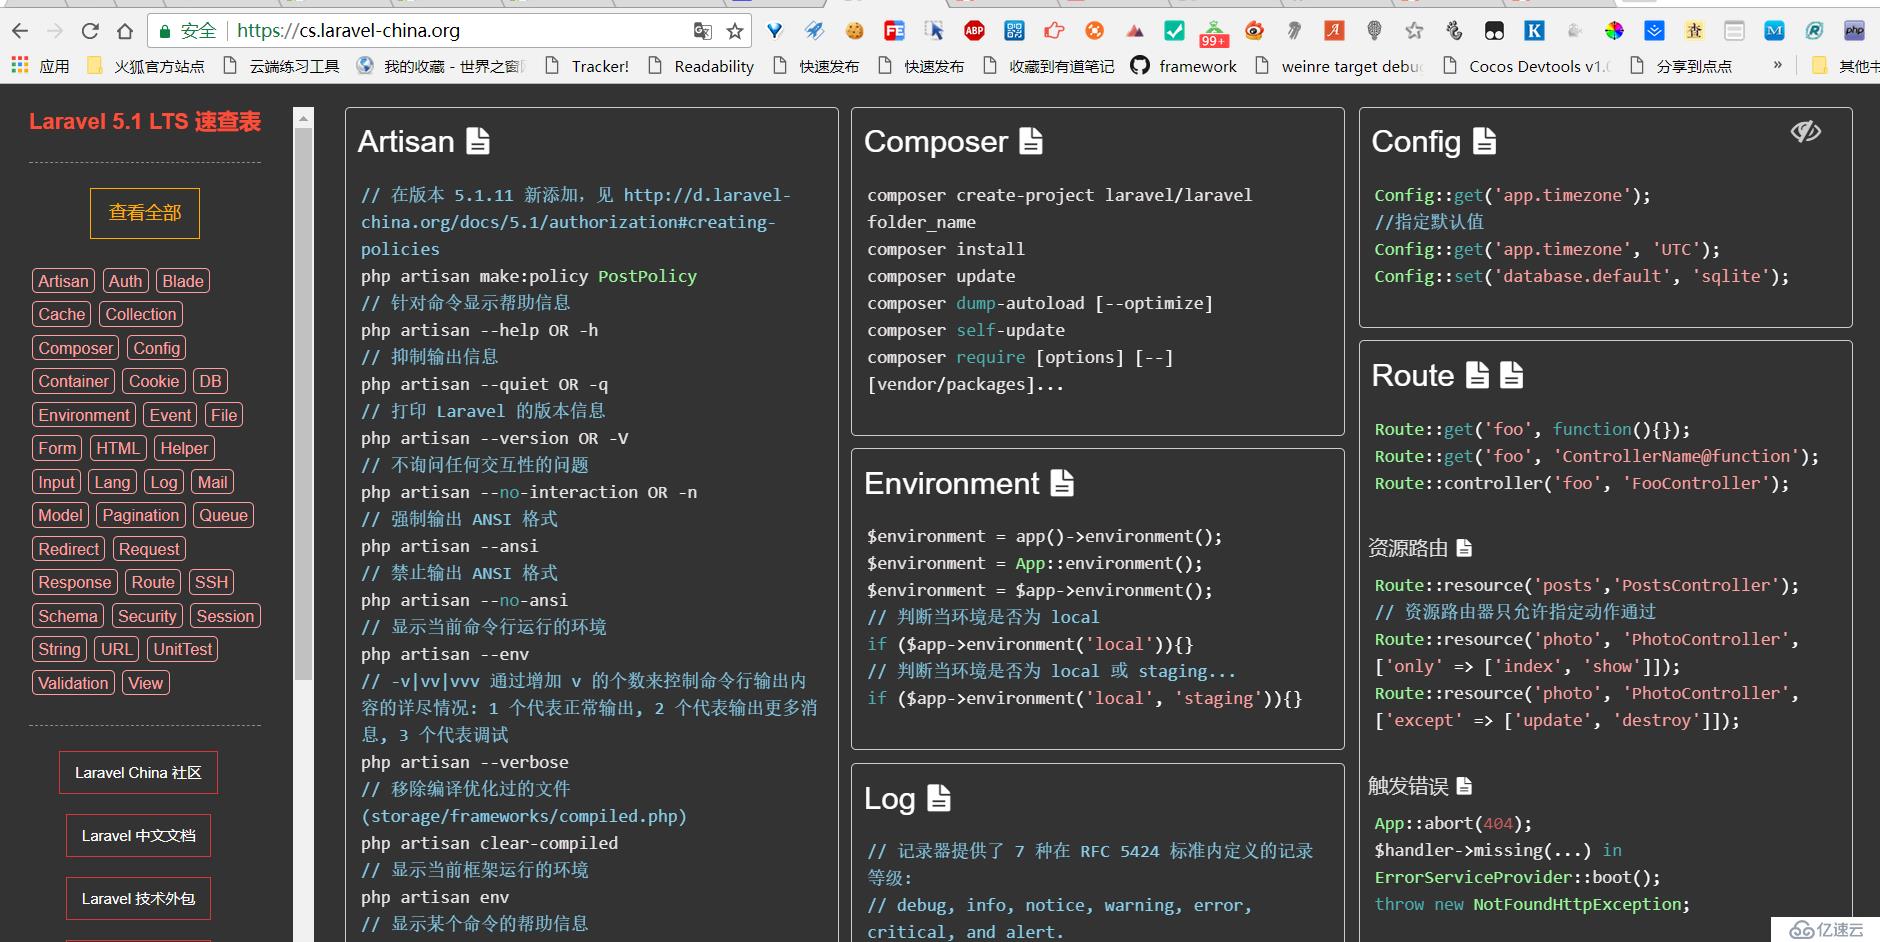Reload the current page
Image resolution: width=1880 pixels, height=942 pixels.
(x=90, y=31)
